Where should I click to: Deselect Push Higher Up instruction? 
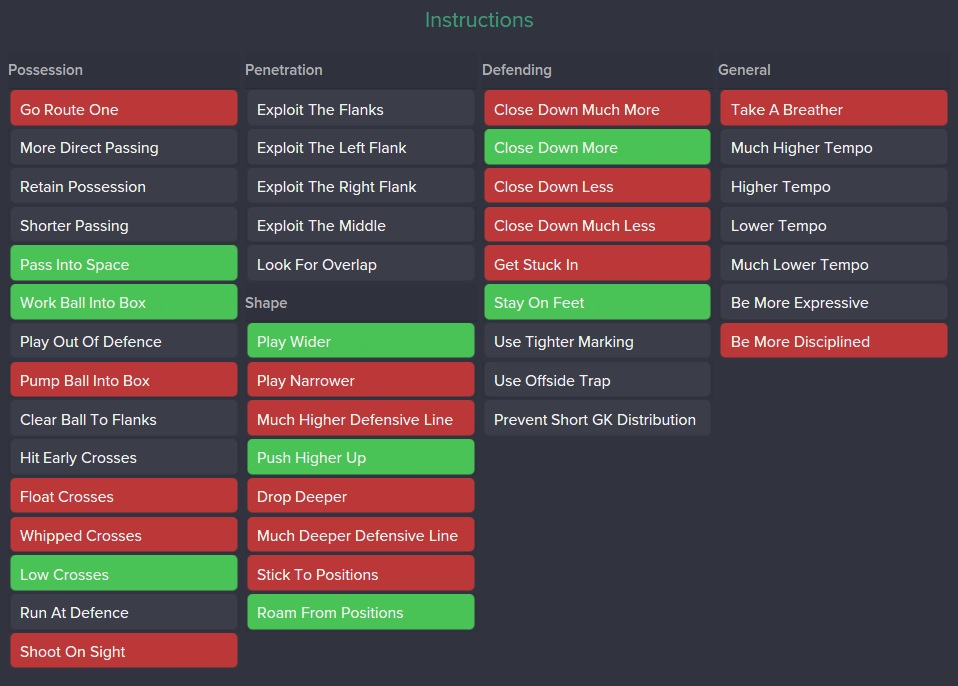[x=360, y=458]
